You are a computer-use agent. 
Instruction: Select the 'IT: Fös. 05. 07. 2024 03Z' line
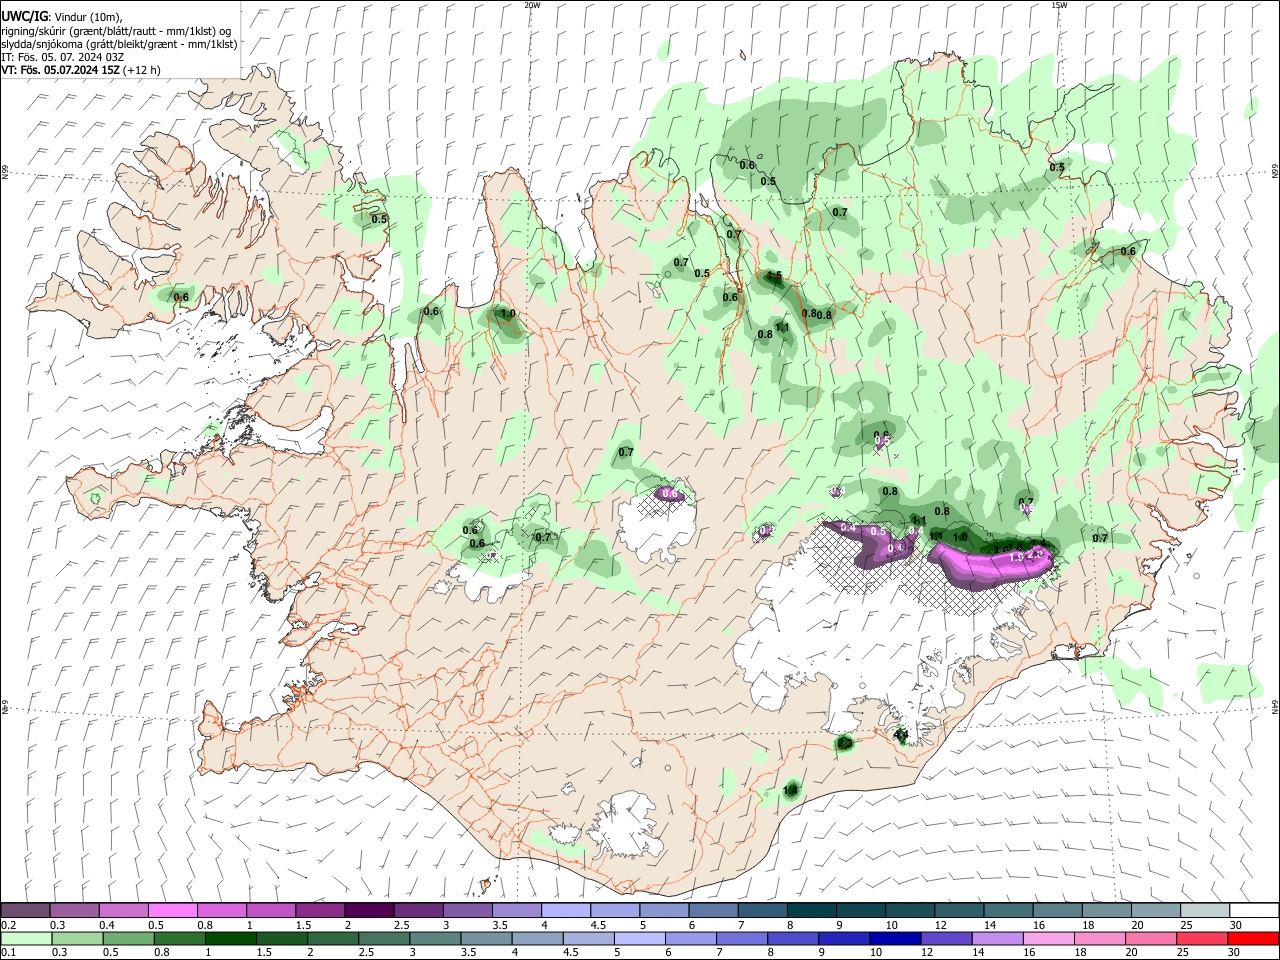coord(62,57)
